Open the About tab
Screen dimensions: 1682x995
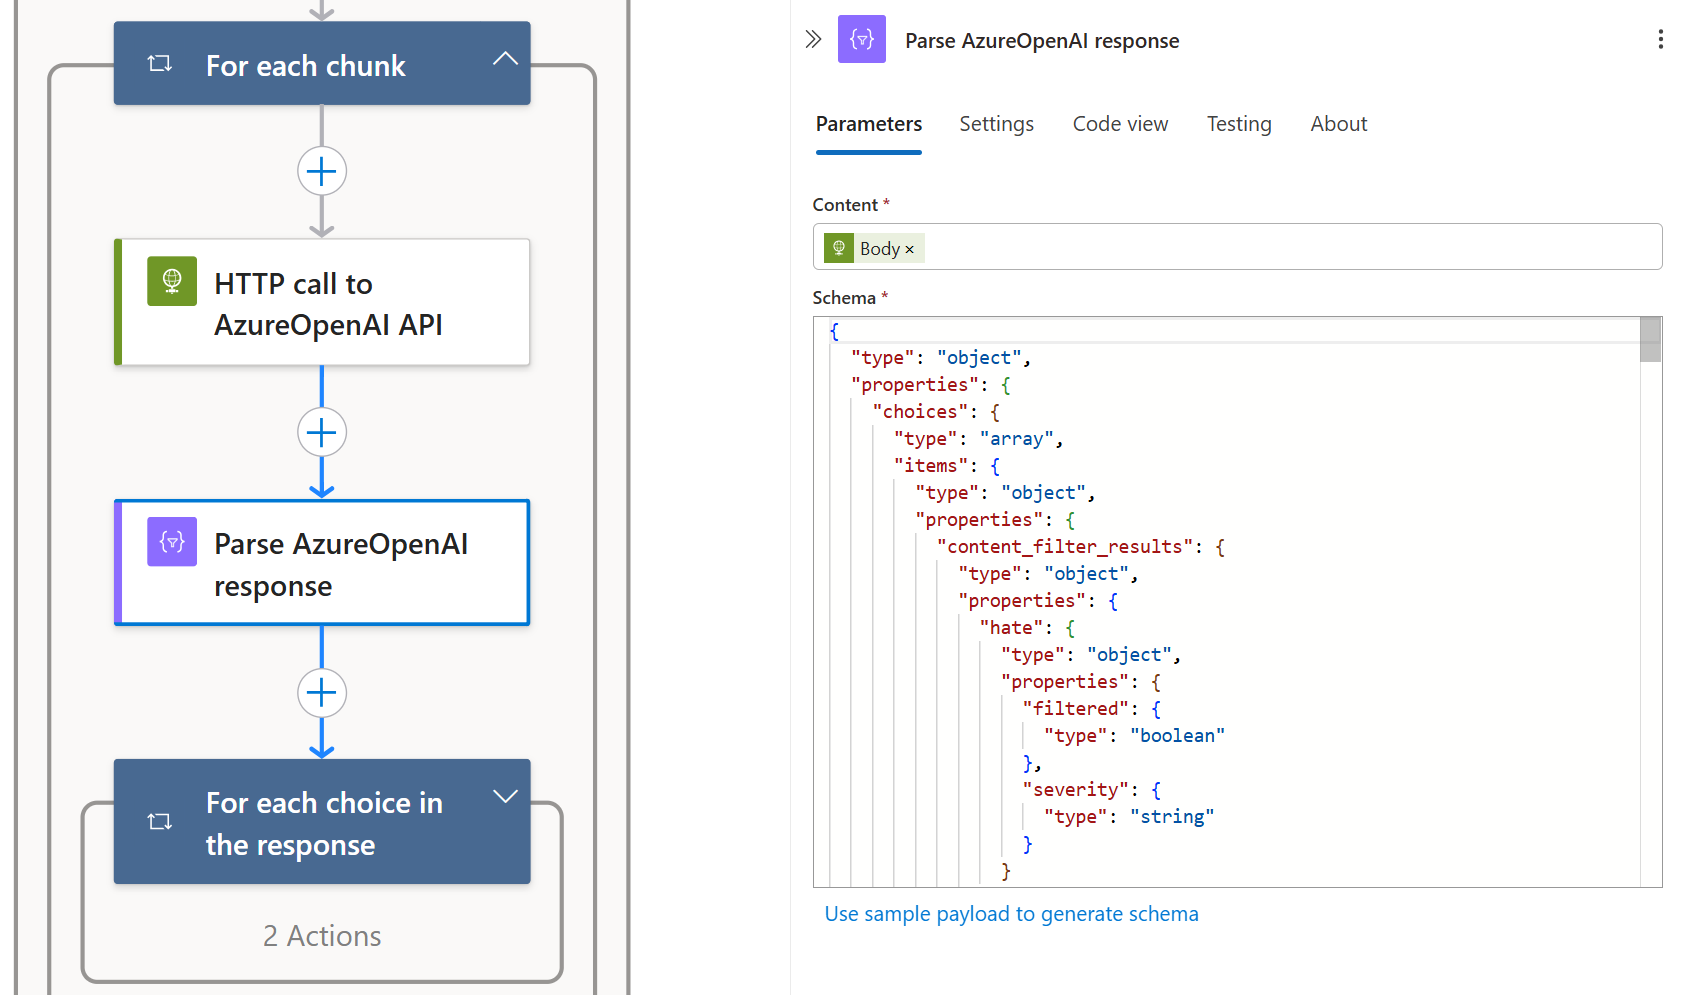coord(1338,124)
